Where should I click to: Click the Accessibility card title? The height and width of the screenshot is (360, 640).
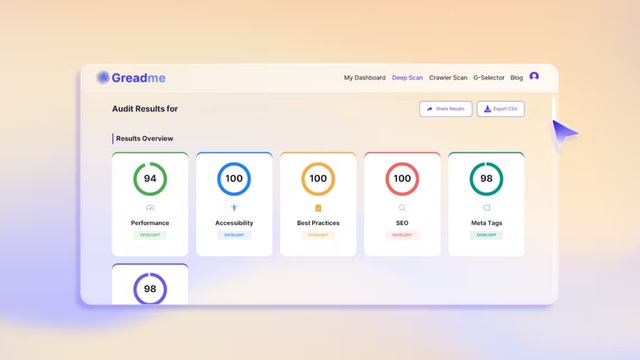tap(234, 223)
